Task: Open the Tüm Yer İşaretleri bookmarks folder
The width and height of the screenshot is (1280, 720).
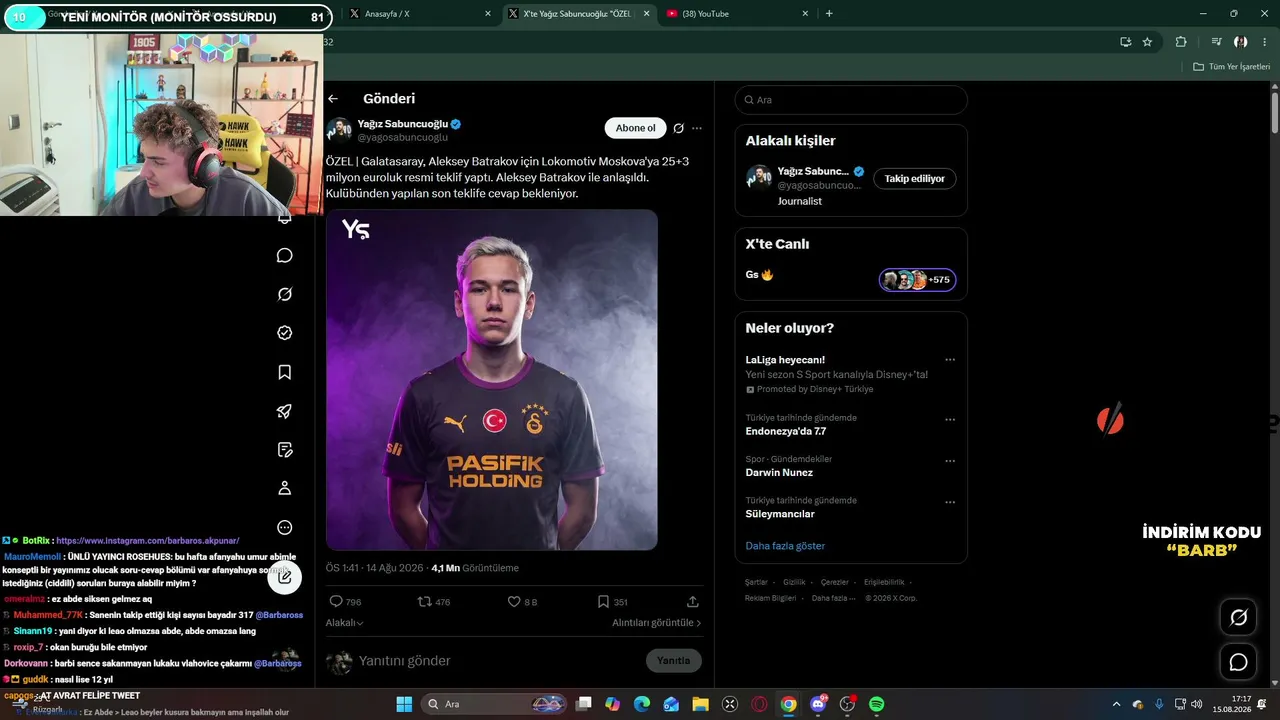Action: point(1231,67)
